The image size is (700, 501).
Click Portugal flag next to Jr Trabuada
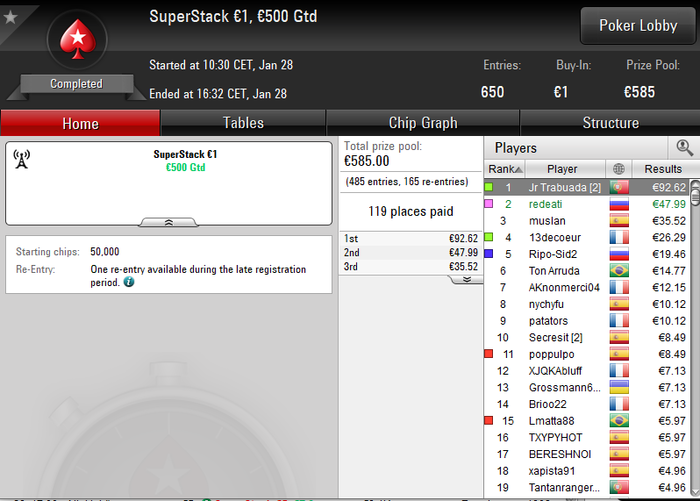click(619, 187)
